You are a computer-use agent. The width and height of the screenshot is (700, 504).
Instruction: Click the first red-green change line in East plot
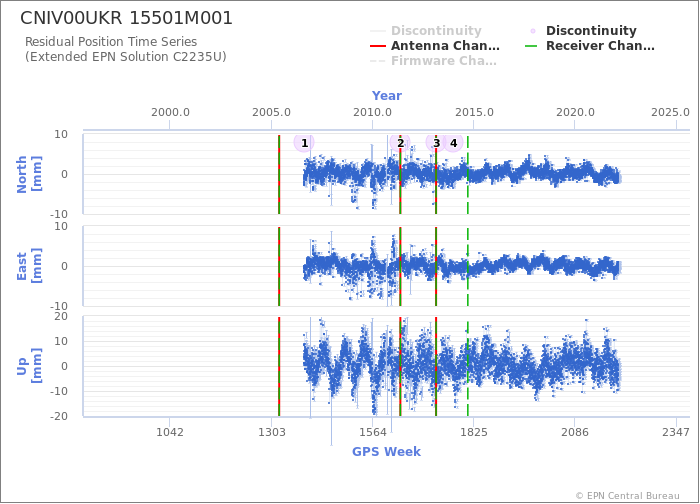click(x=279, y=267)
